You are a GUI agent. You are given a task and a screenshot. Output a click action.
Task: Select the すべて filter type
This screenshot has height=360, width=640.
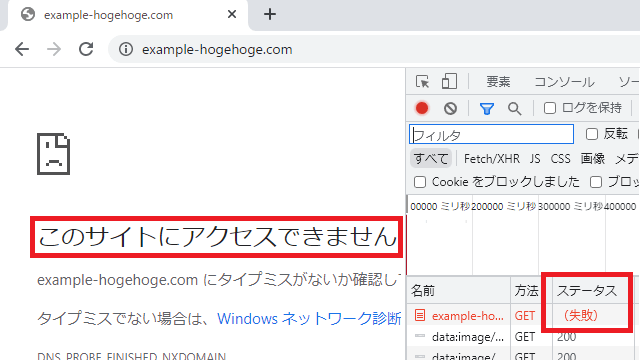431,158
